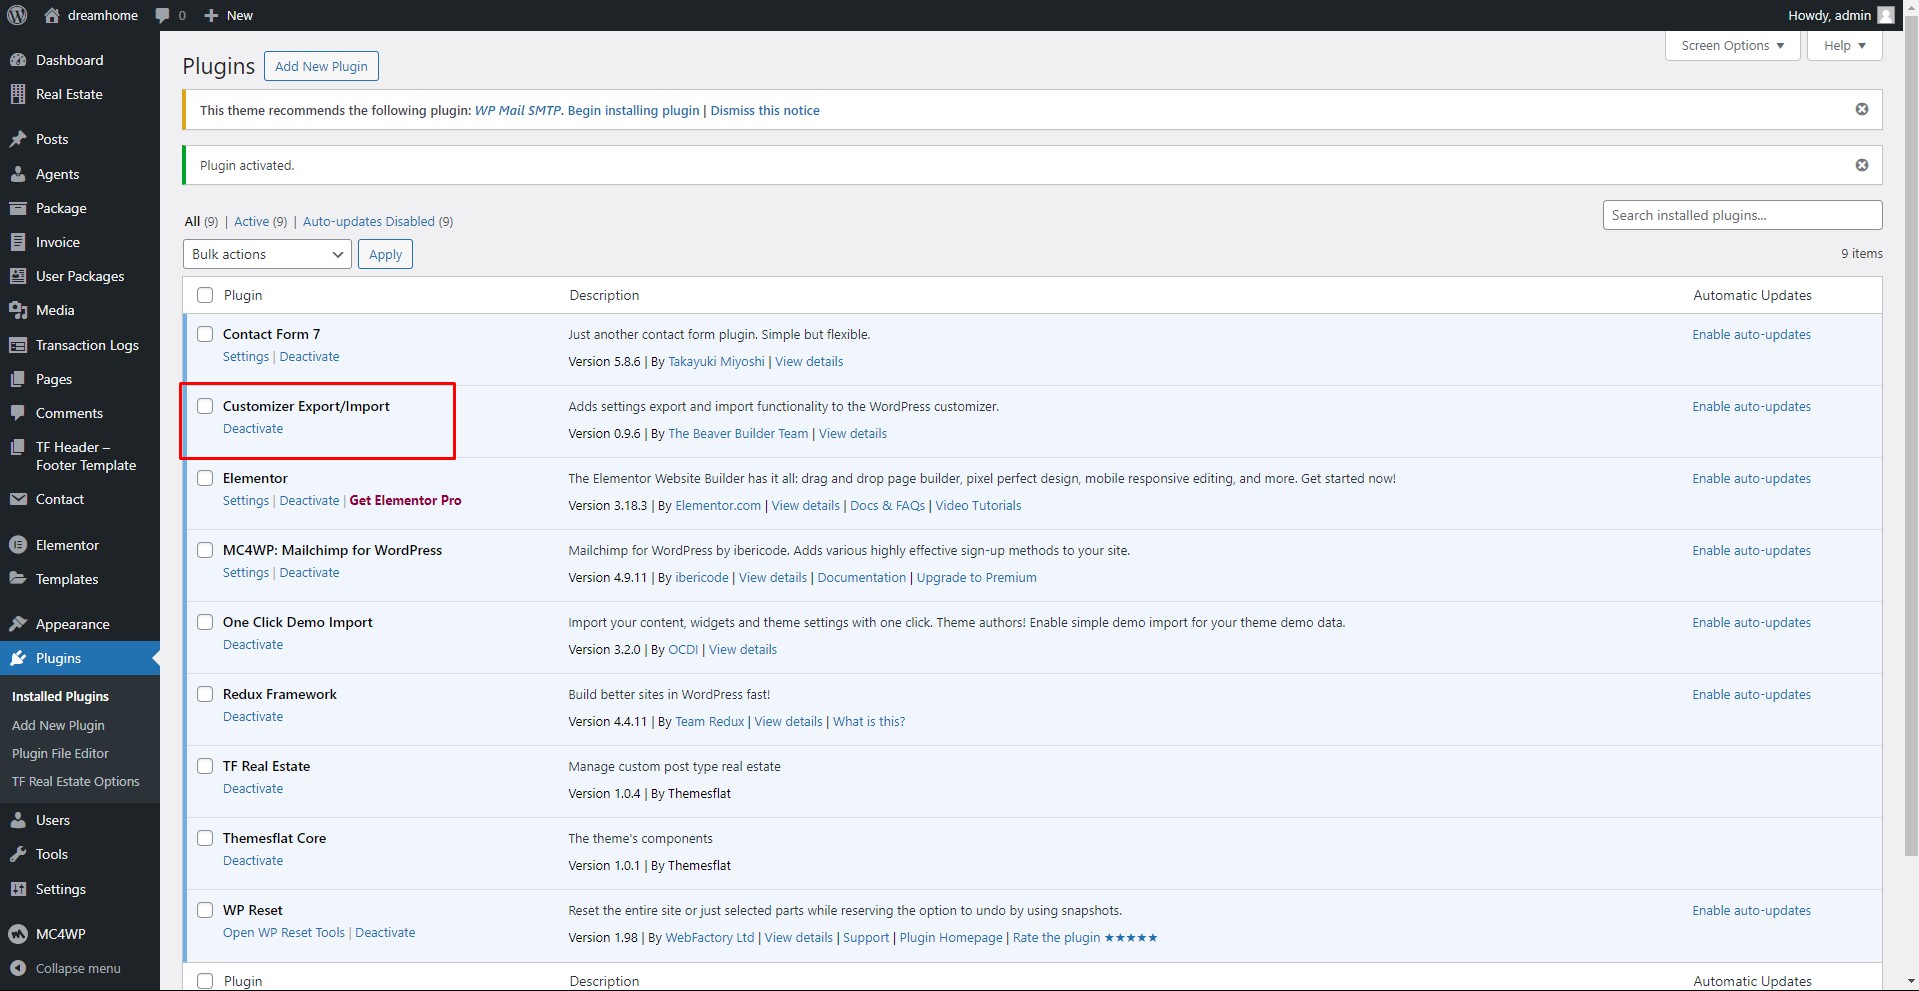Click the Real Estate building icon
The image size is (1919, 991).
pos(18,94)
